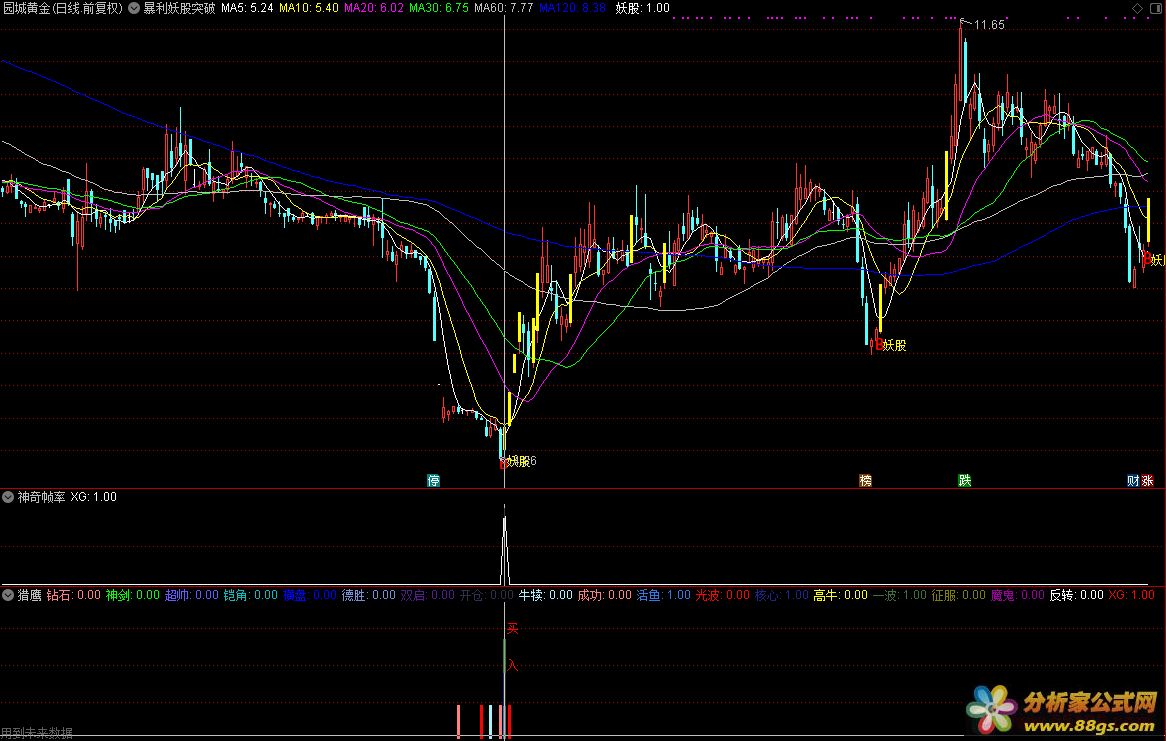Click the green 跌 marker icon
This screenshot has width=1166, height=741.
[964, 481]
